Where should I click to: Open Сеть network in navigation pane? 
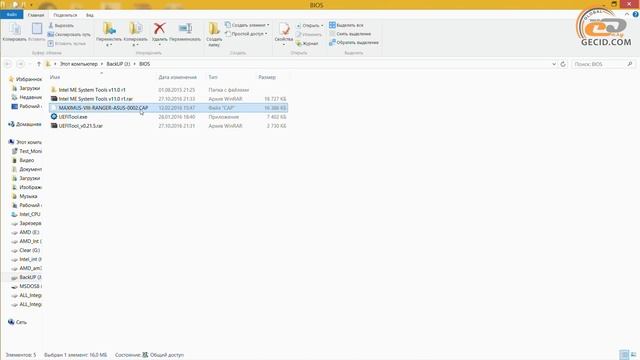tap(17, 322)
